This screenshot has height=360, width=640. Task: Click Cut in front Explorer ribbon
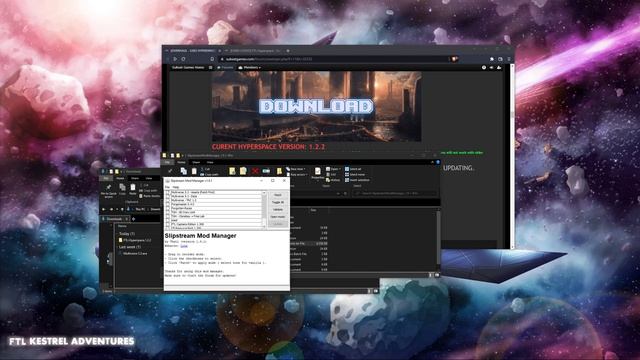click(x=206, y=169)
